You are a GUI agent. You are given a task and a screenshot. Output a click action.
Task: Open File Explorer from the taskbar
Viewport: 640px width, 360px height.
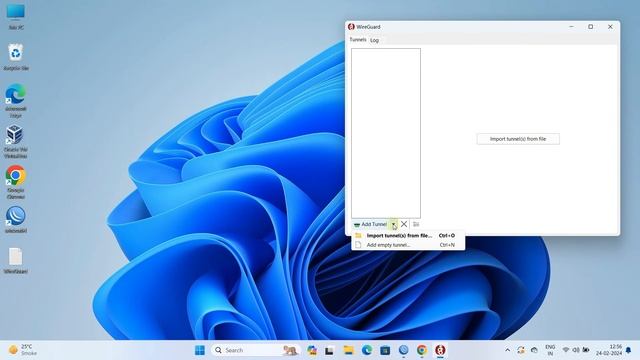click(348, 350)
